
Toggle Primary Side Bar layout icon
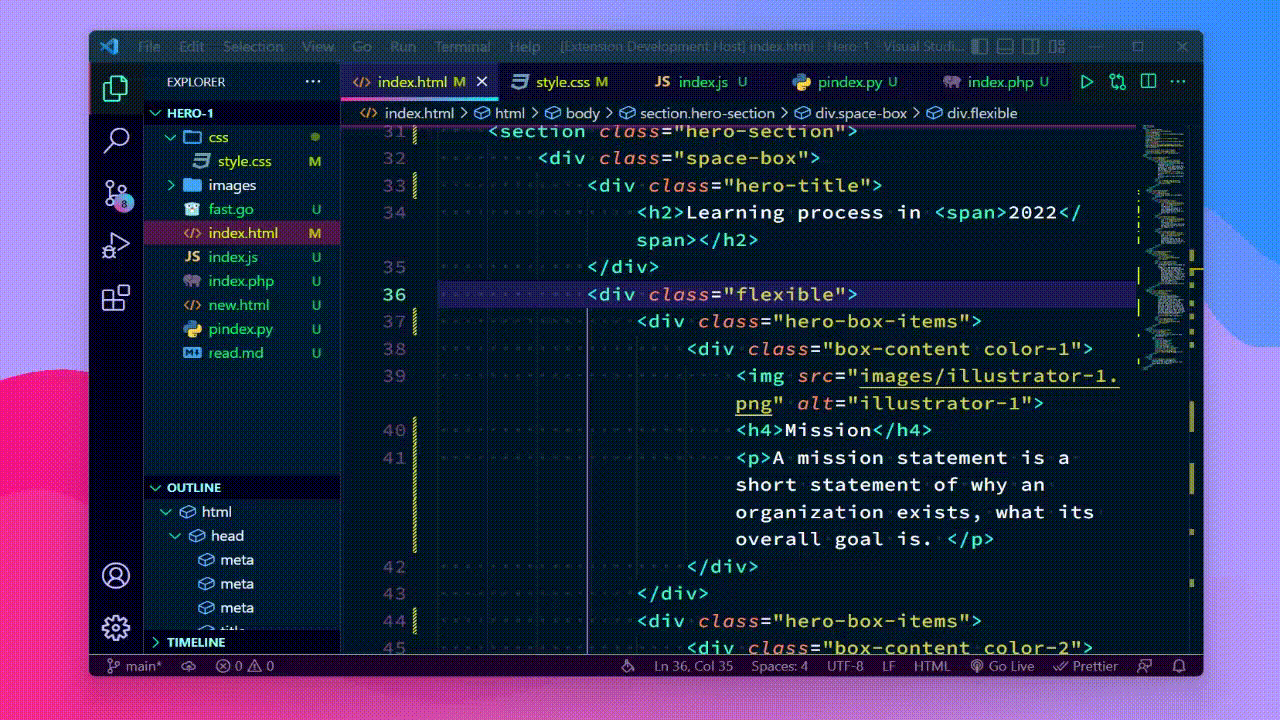click(980, 47)
